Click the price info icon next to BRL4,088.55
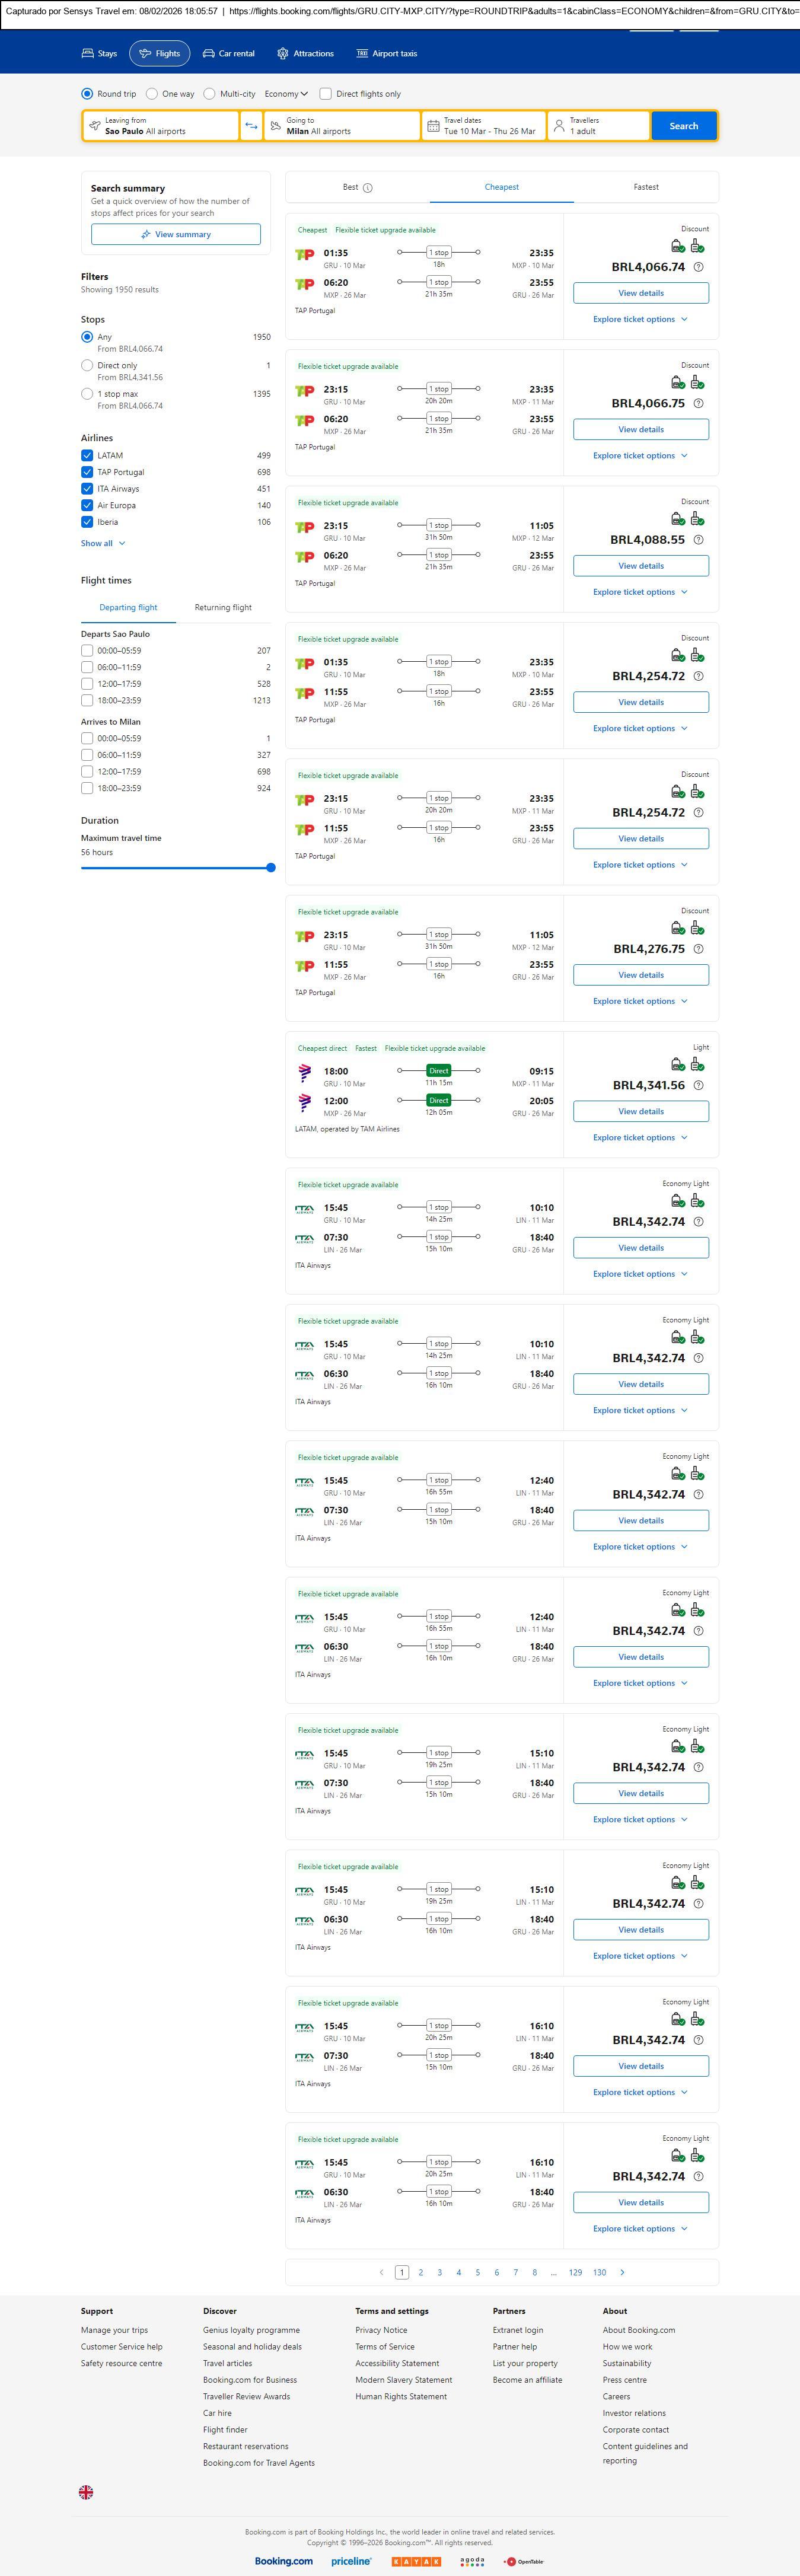Screen dimensions: 800x2576 click(698, 540)
